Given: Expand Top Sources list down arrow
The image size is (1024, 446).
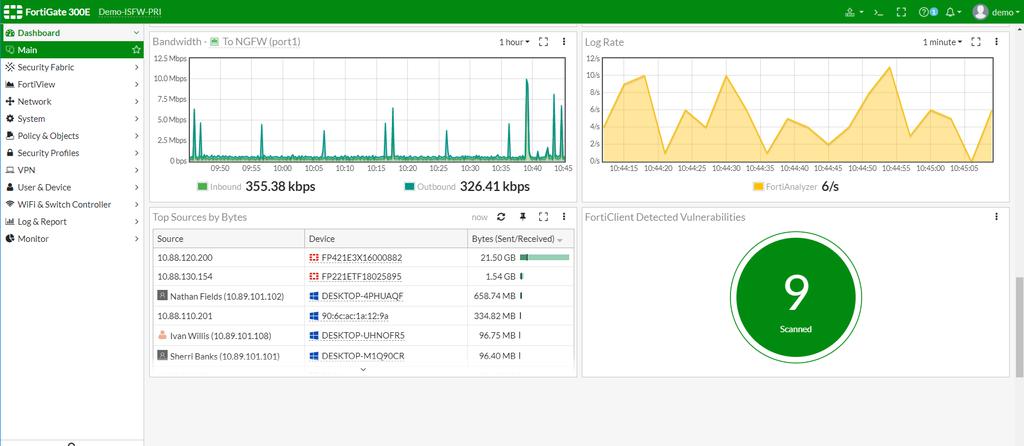Looking at the screenshot, I should click(x=363, y=370).
